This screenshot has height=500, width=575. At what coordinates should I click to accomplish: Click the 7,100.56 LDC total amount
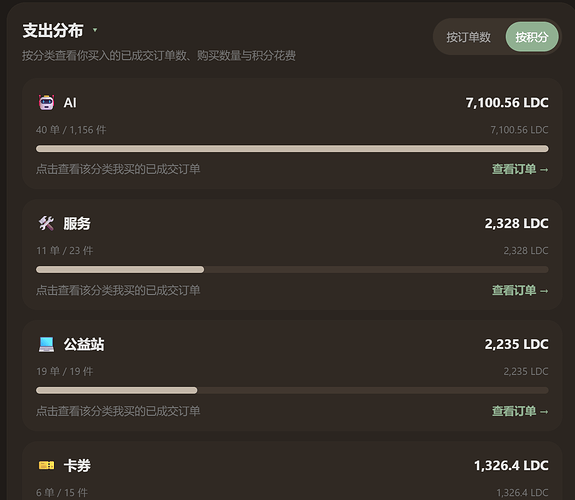(x=507, y=102)
